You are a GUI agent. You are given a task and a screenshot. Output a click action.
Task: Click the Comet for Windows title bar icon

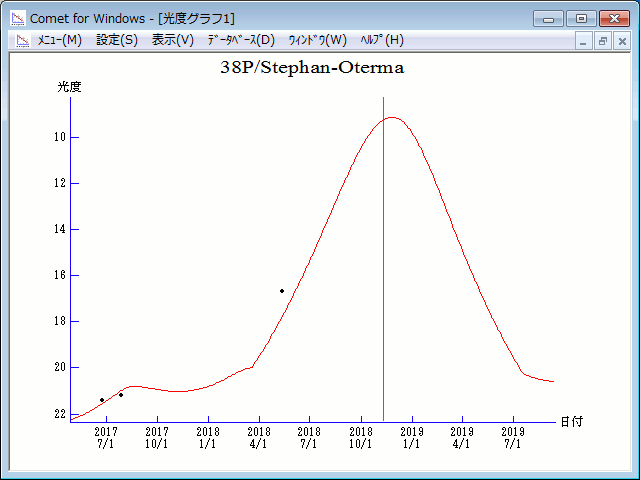click(18, 18)
